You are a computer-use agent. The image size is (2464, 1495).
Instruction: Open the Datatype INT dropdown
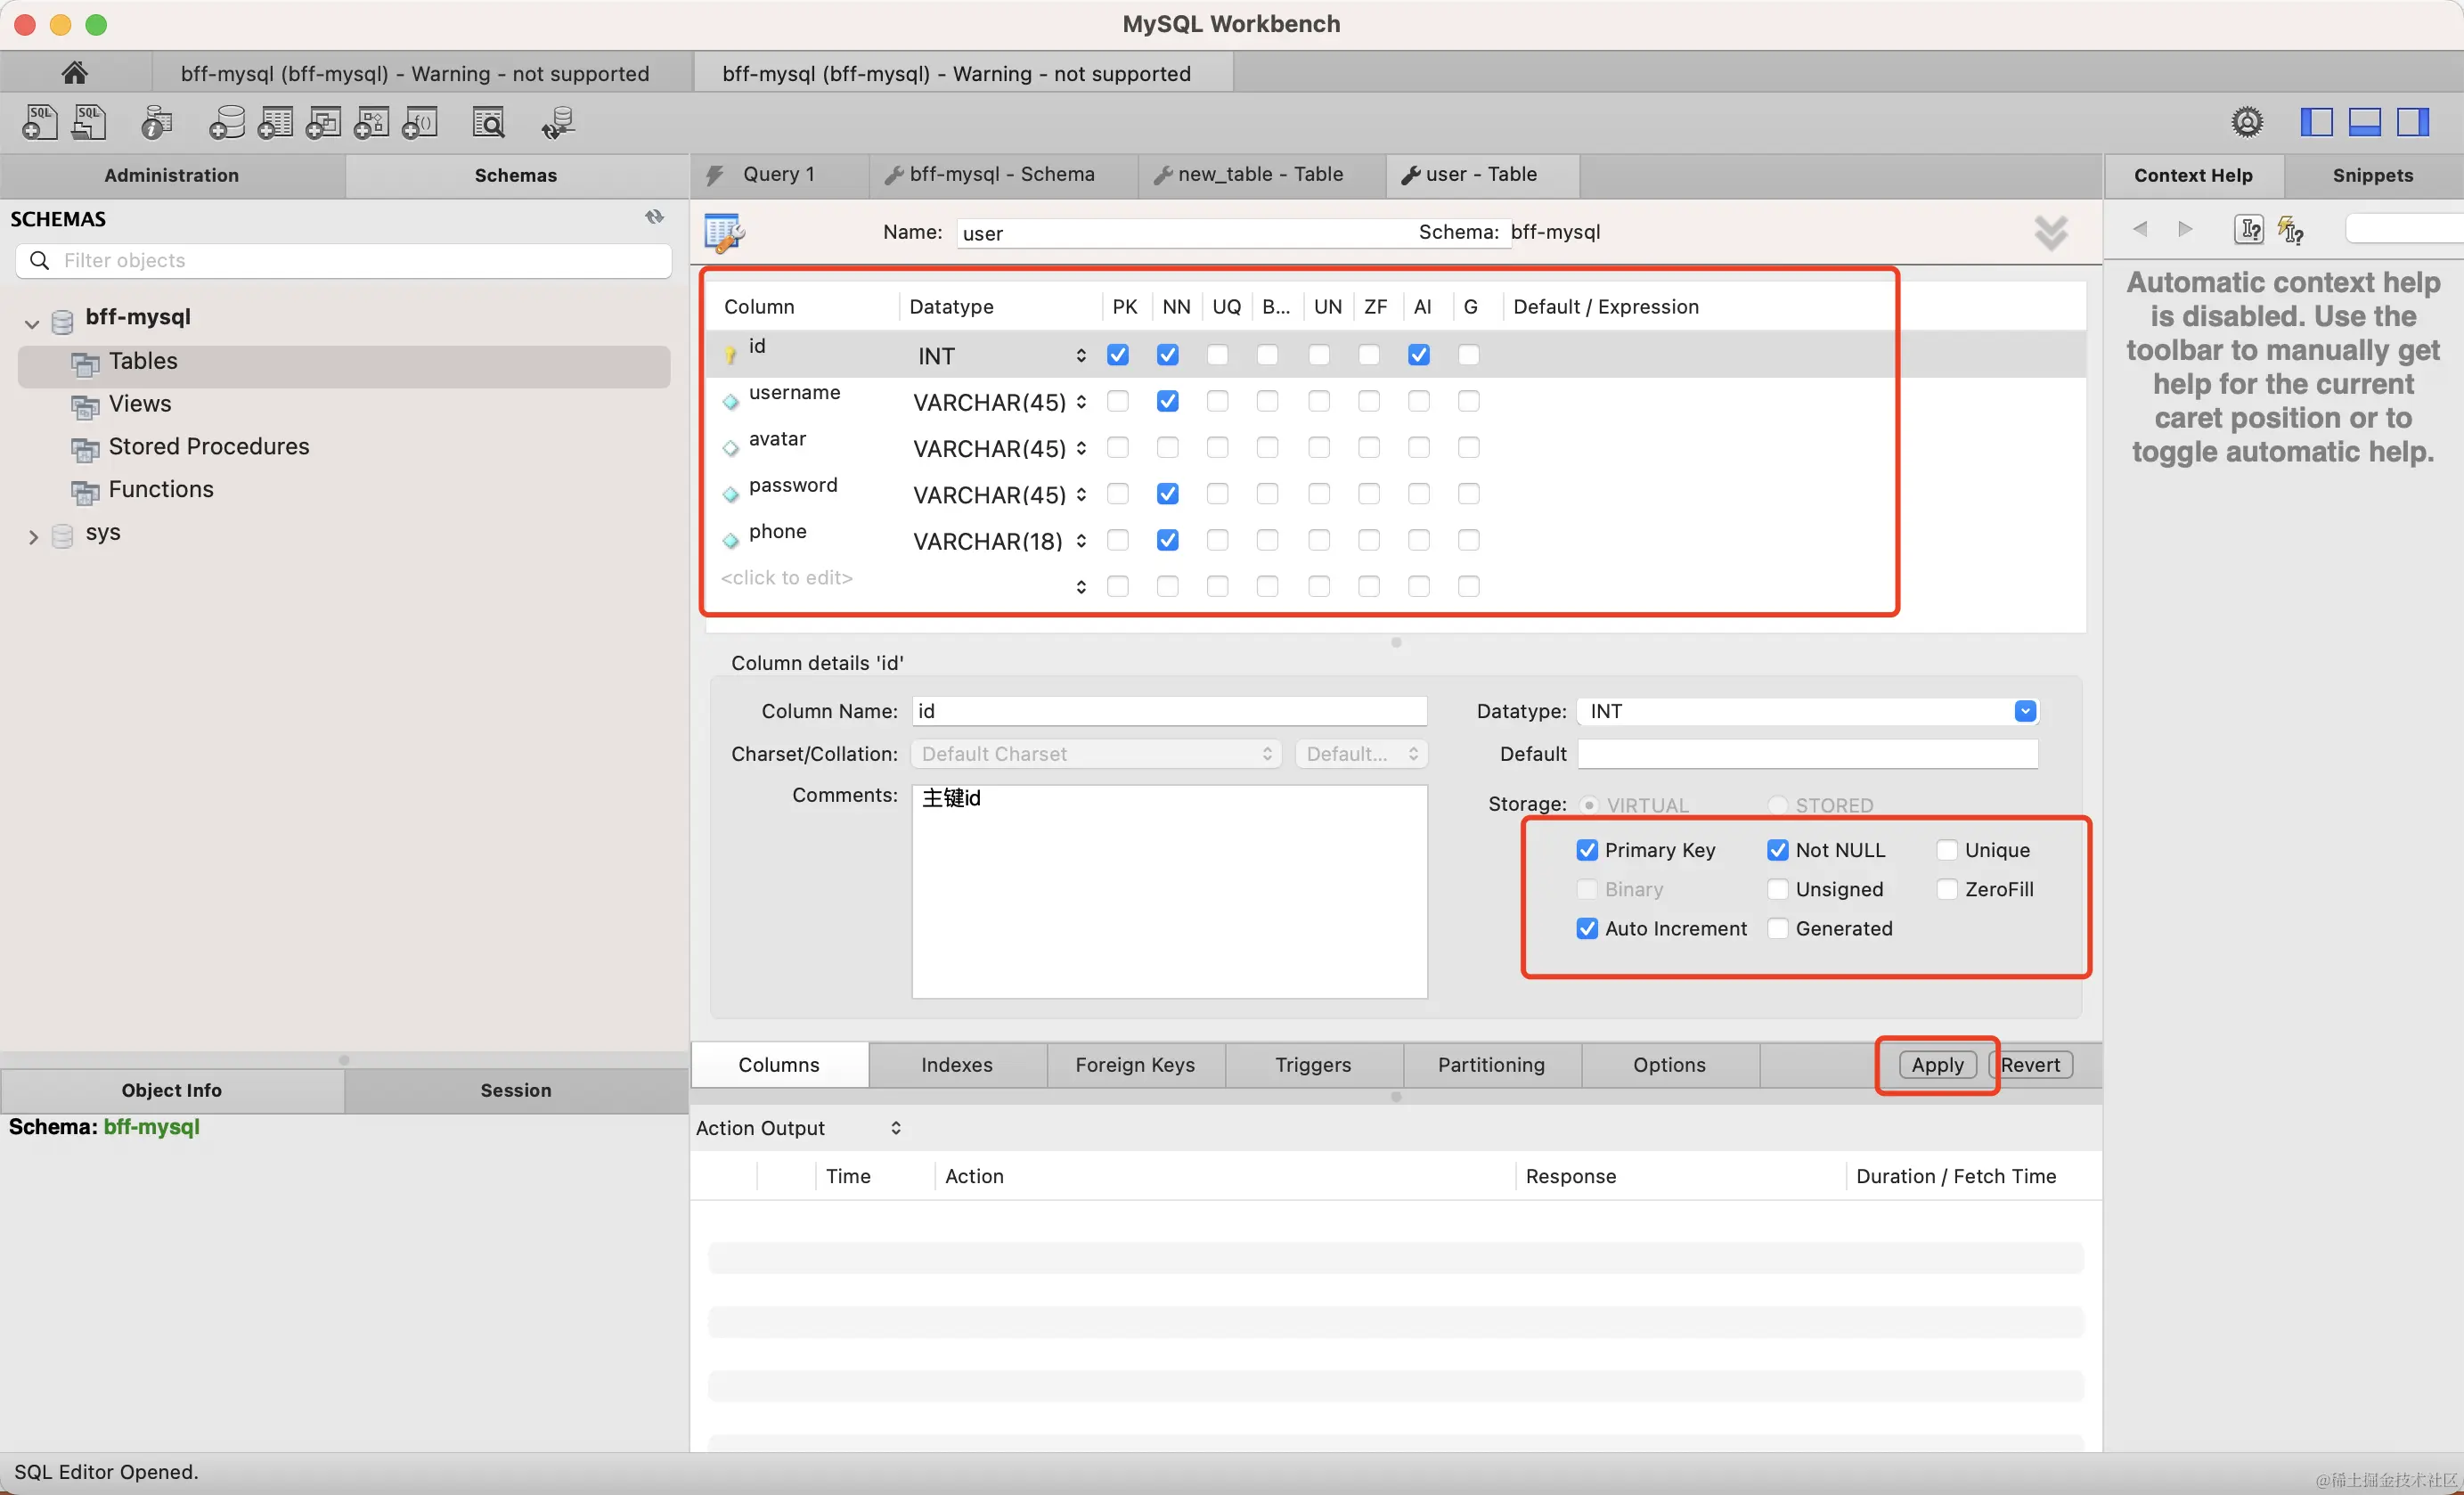tap(2024, 711)
